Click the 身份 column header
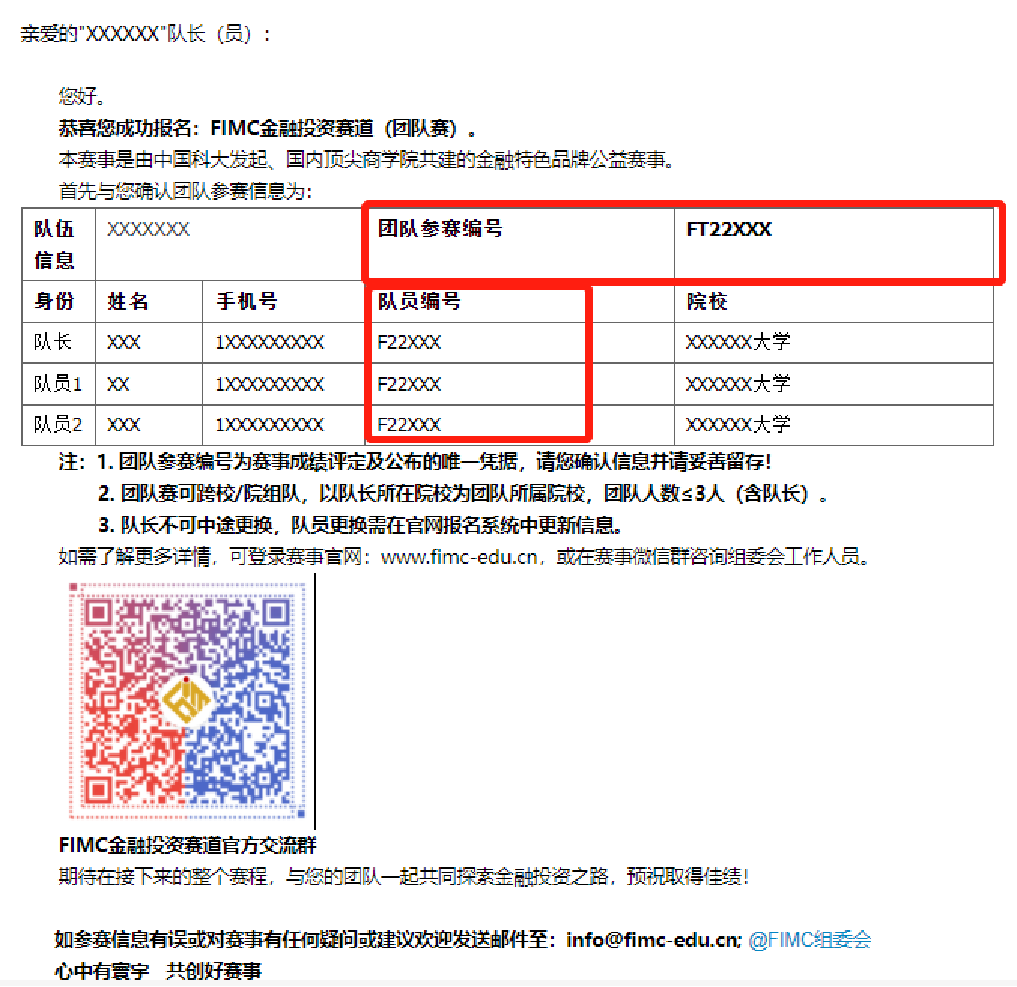Screen dimensions: 1017x987 (58, 302)
